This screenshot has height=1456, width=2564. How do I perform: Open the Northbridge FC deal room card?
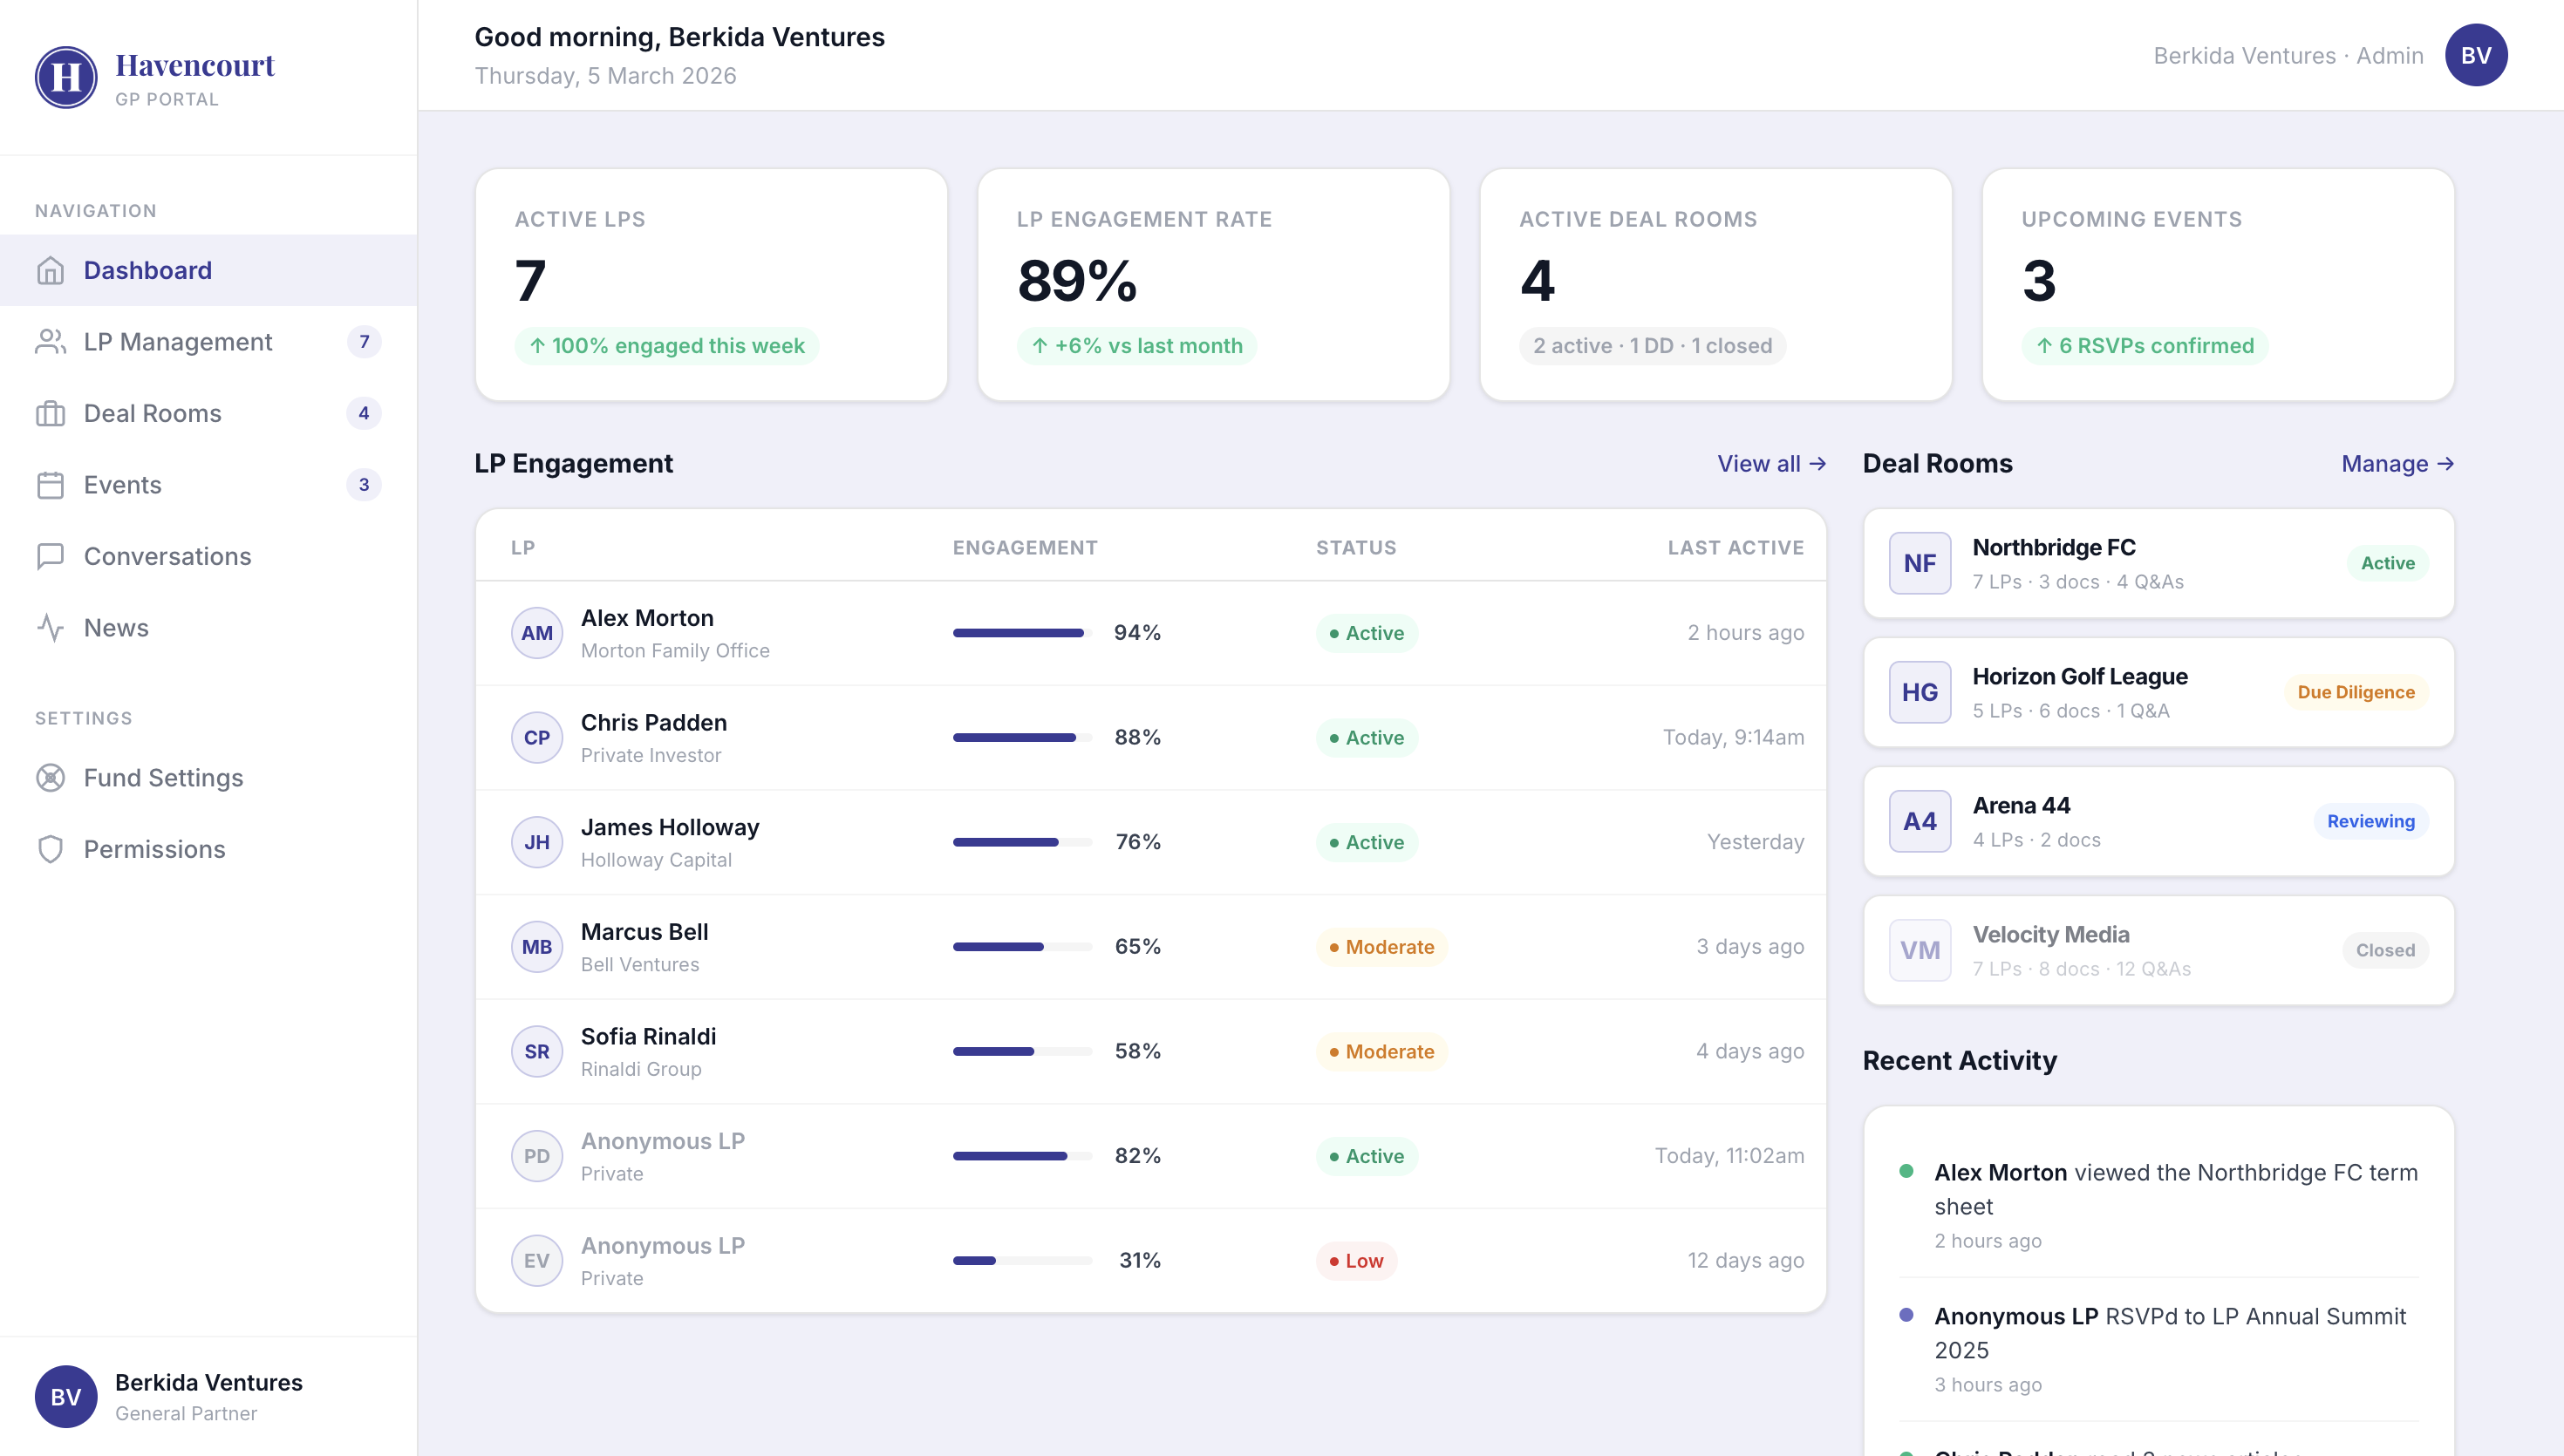tap(2157, 562)
